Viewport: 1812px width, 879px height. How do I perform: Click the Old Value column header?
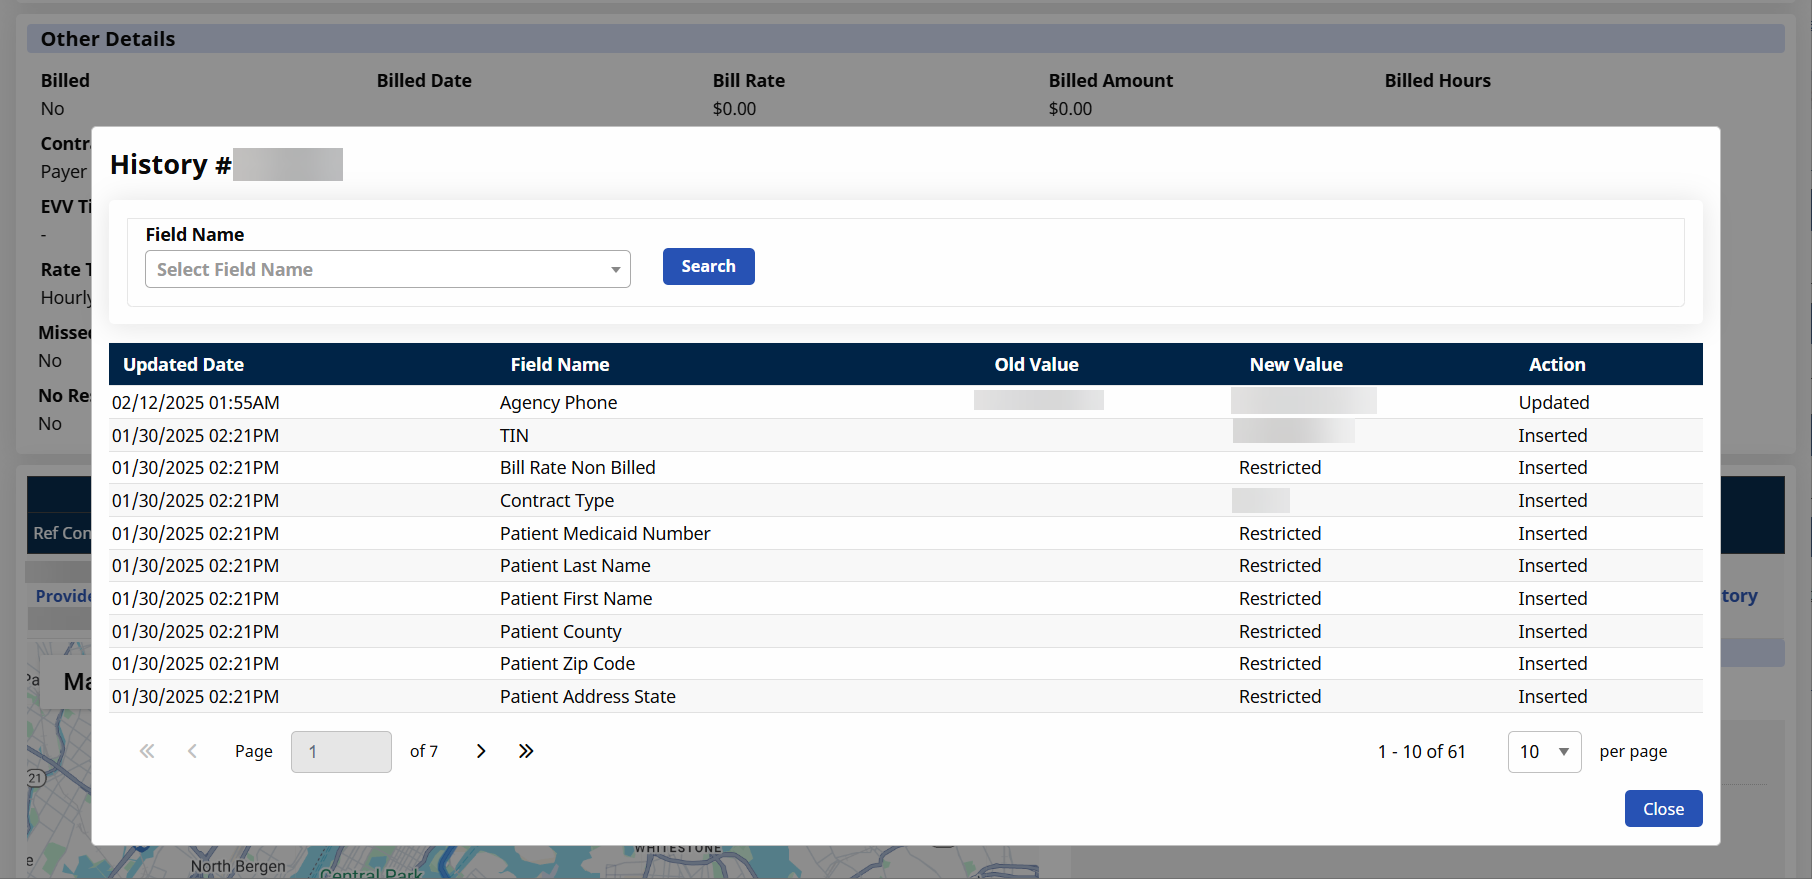click(x=1036, y=365)
